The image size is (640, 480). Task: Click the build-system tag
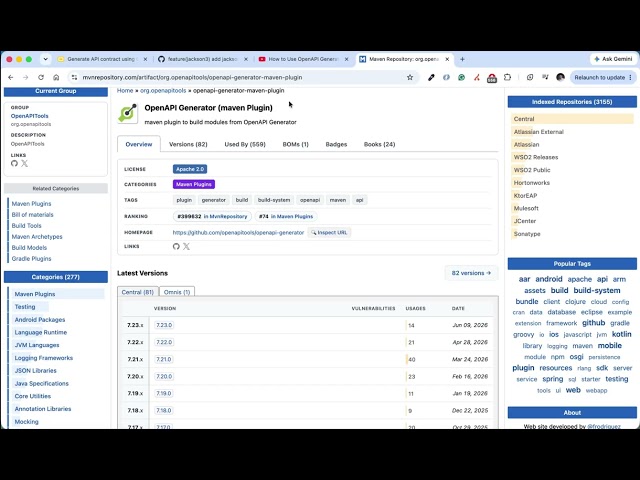[274, 200]
